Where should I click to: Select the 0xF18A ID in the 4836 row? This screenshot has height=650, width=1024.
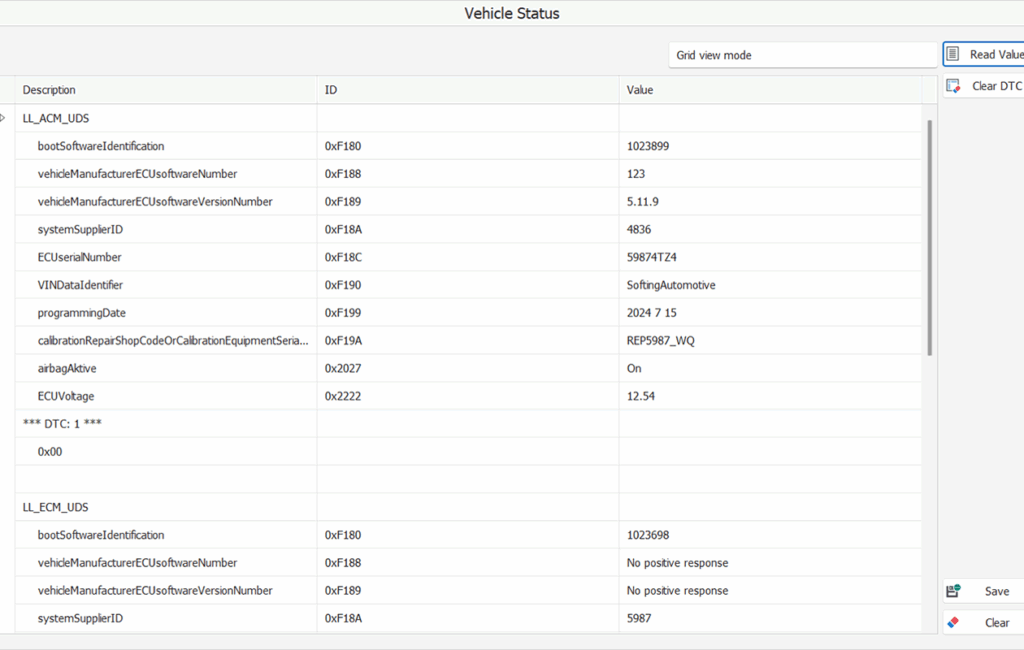coord(343,229)
